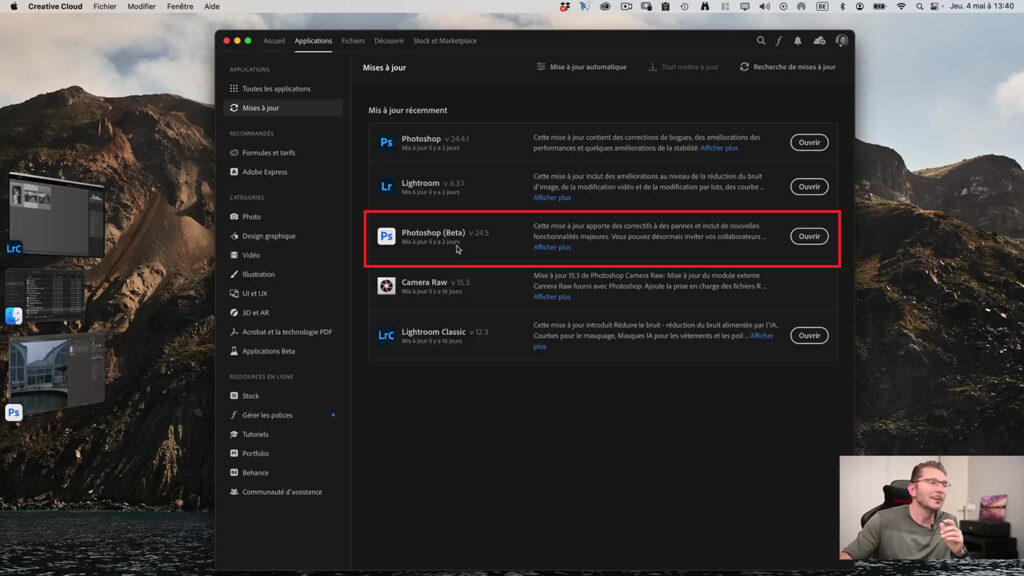
Task: Click Ouvrir for Photoshop (Beta)
Action: 809,236
